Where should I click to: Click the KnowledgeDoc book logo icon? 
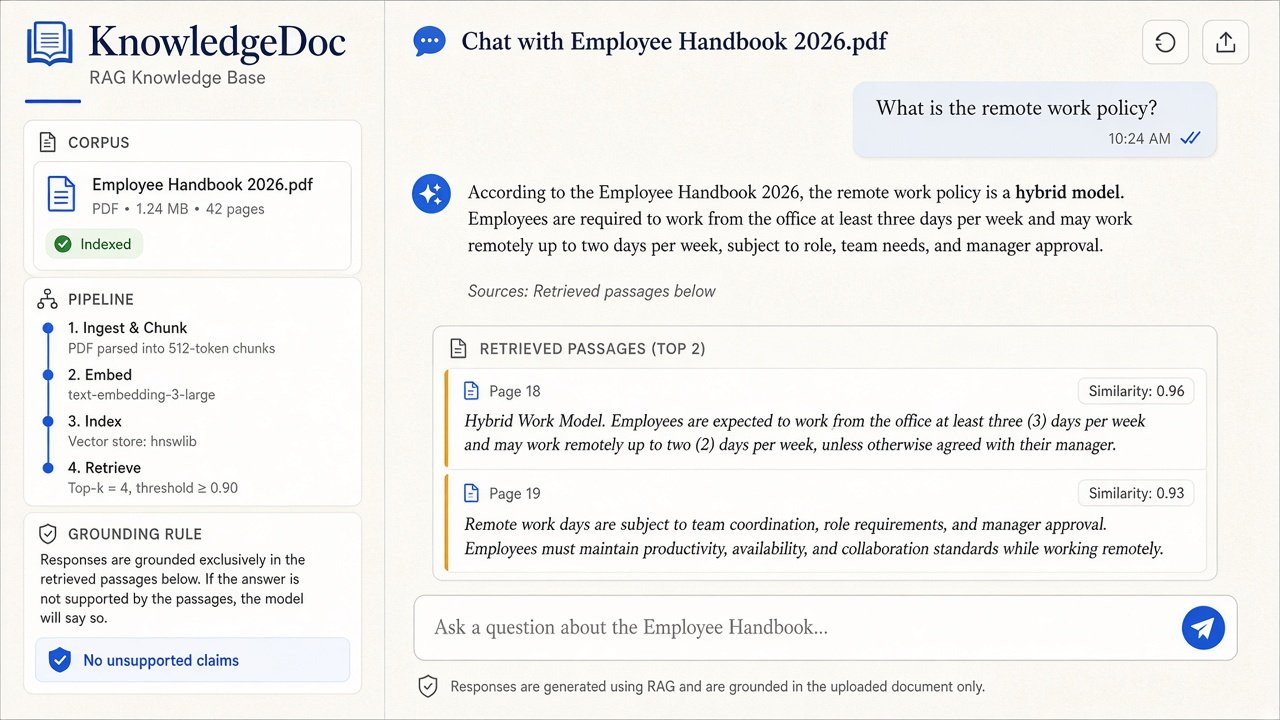(x=50, y=44)
